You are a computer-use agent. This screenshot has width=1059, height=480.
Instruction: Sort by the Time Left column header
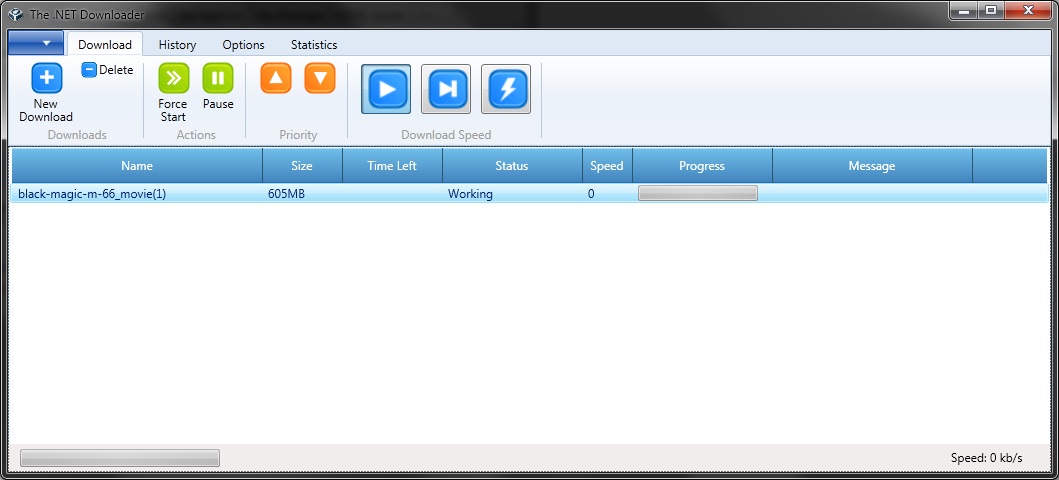(x=392, y=165)
